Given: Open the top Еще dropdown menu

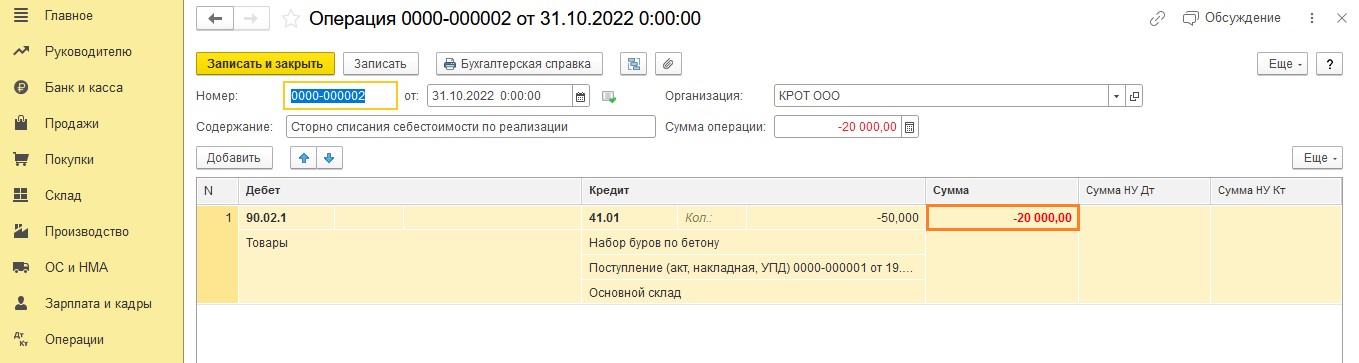Looking at the screenshot, I should click(x=1283, y=63).
